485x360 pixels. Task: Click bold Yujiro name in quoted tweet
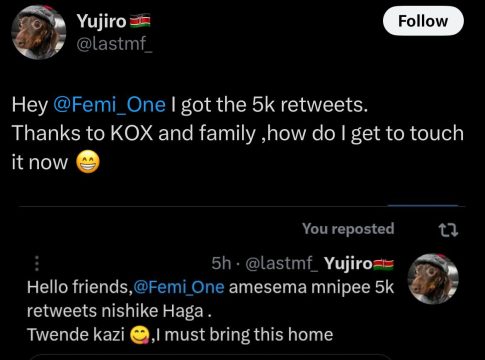(348, 264)
